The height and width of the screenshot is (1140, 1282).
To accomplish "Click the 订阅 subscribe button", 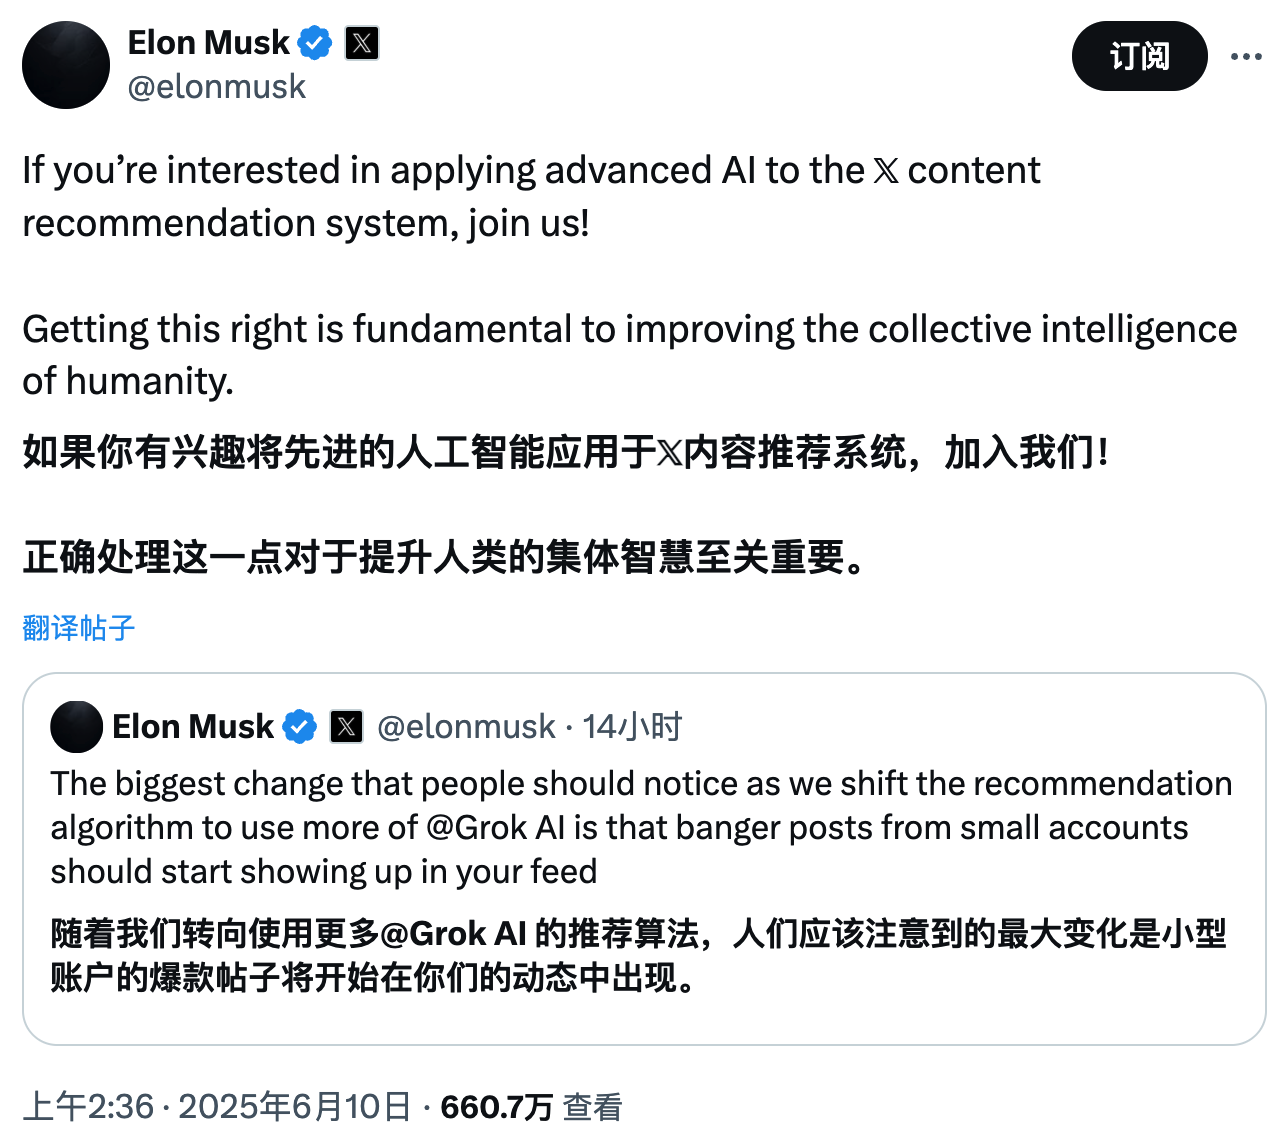I will coord(1139,56).
